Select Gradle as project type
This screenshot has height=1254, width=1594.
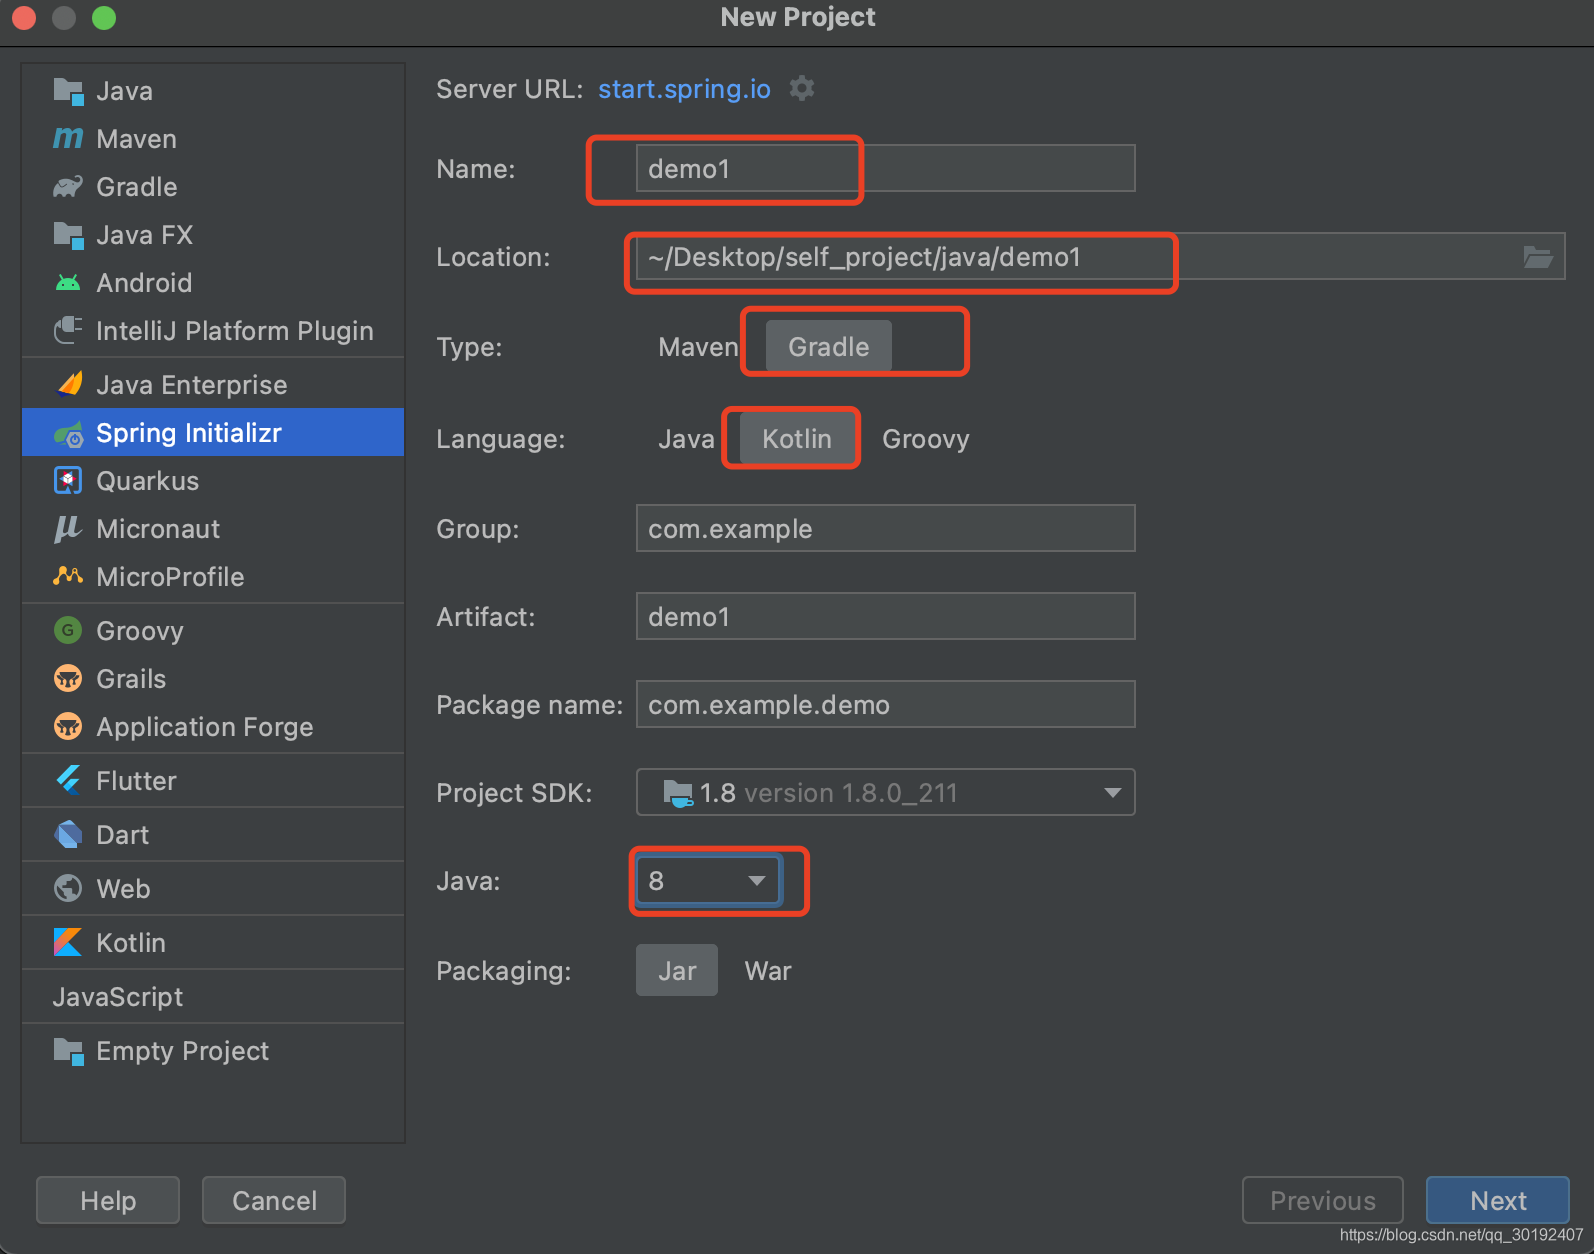point(829,347)
